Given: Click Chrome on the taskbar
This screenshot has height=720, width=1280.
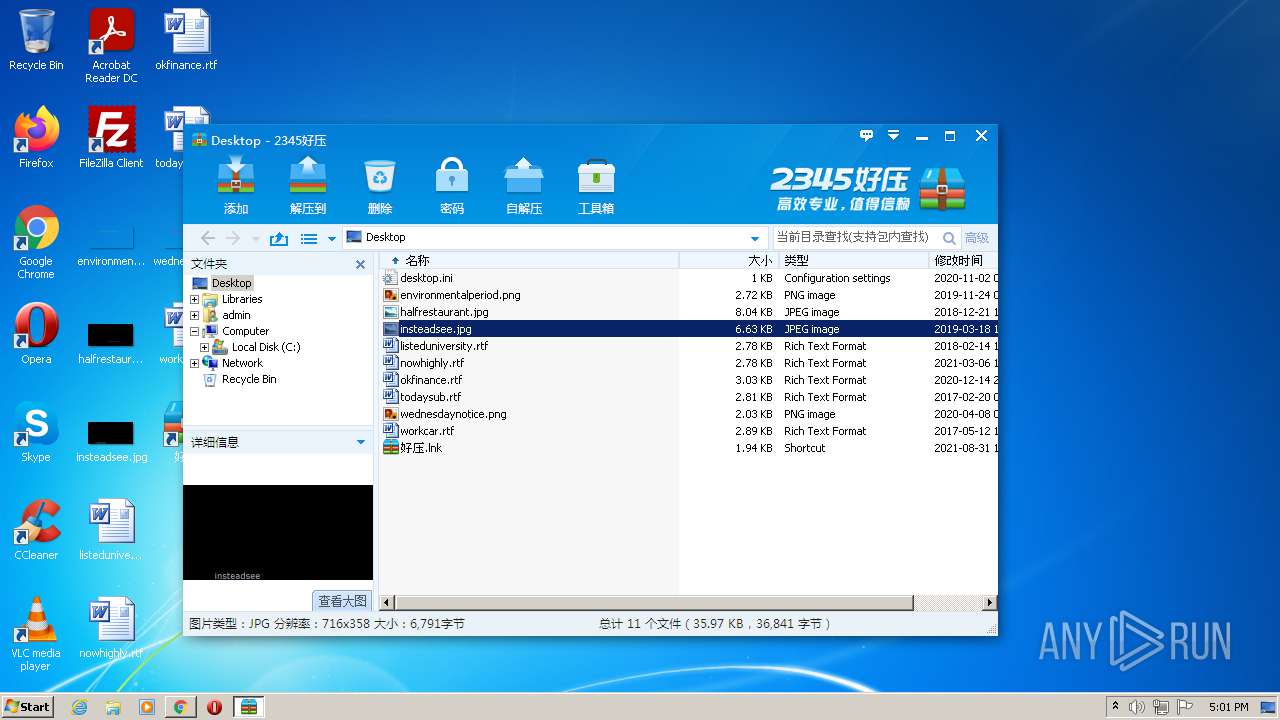Looking at the screenshot, I should pyautogui.click(x=180, y=707).
